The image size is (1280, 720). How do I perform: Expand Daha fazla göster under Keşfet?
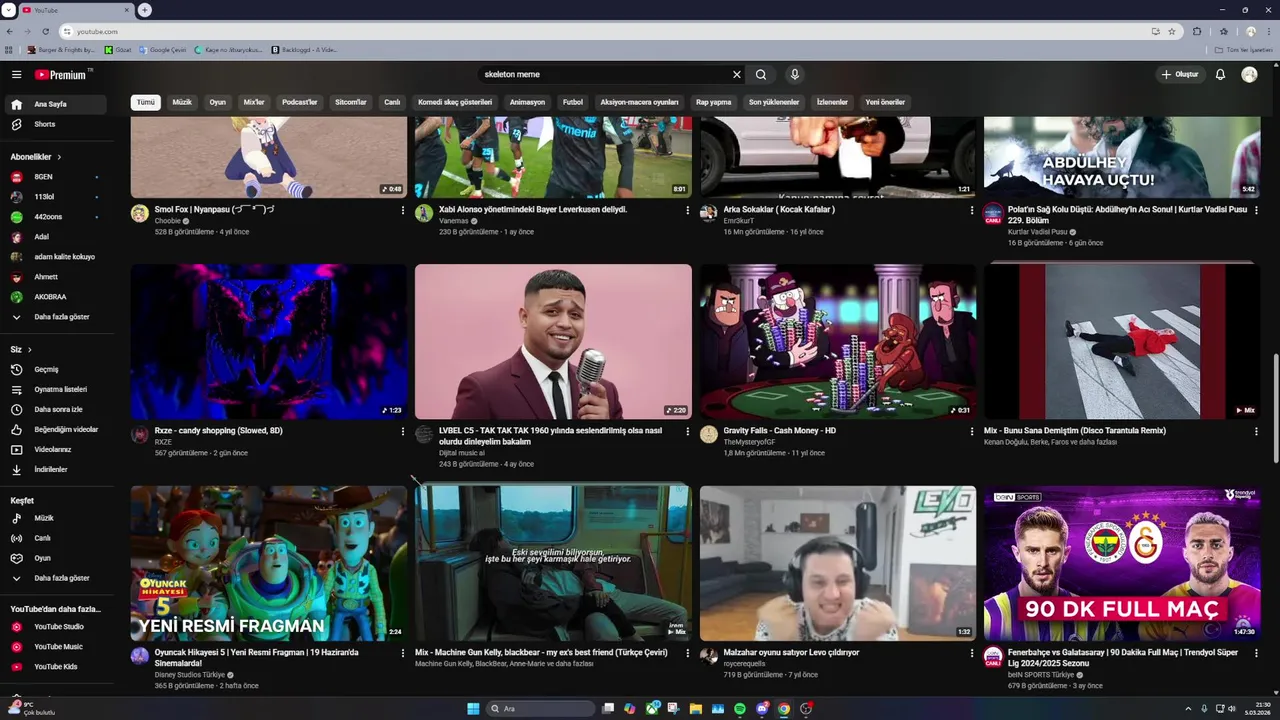coord(57,578)
